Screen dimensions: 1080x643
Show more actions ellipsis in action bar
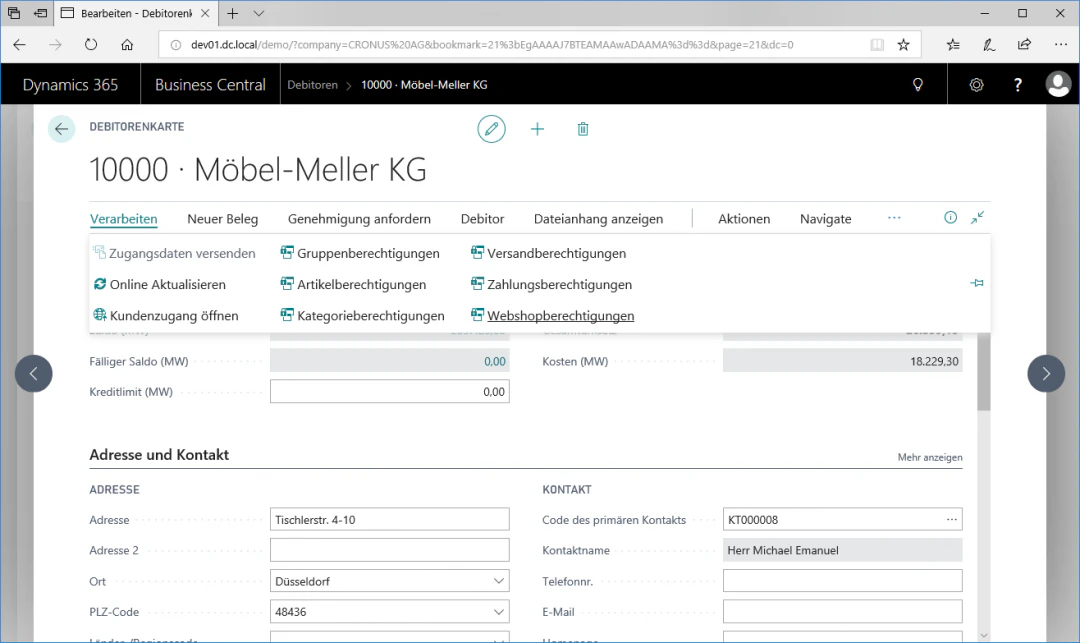click(x=894, y=218)
